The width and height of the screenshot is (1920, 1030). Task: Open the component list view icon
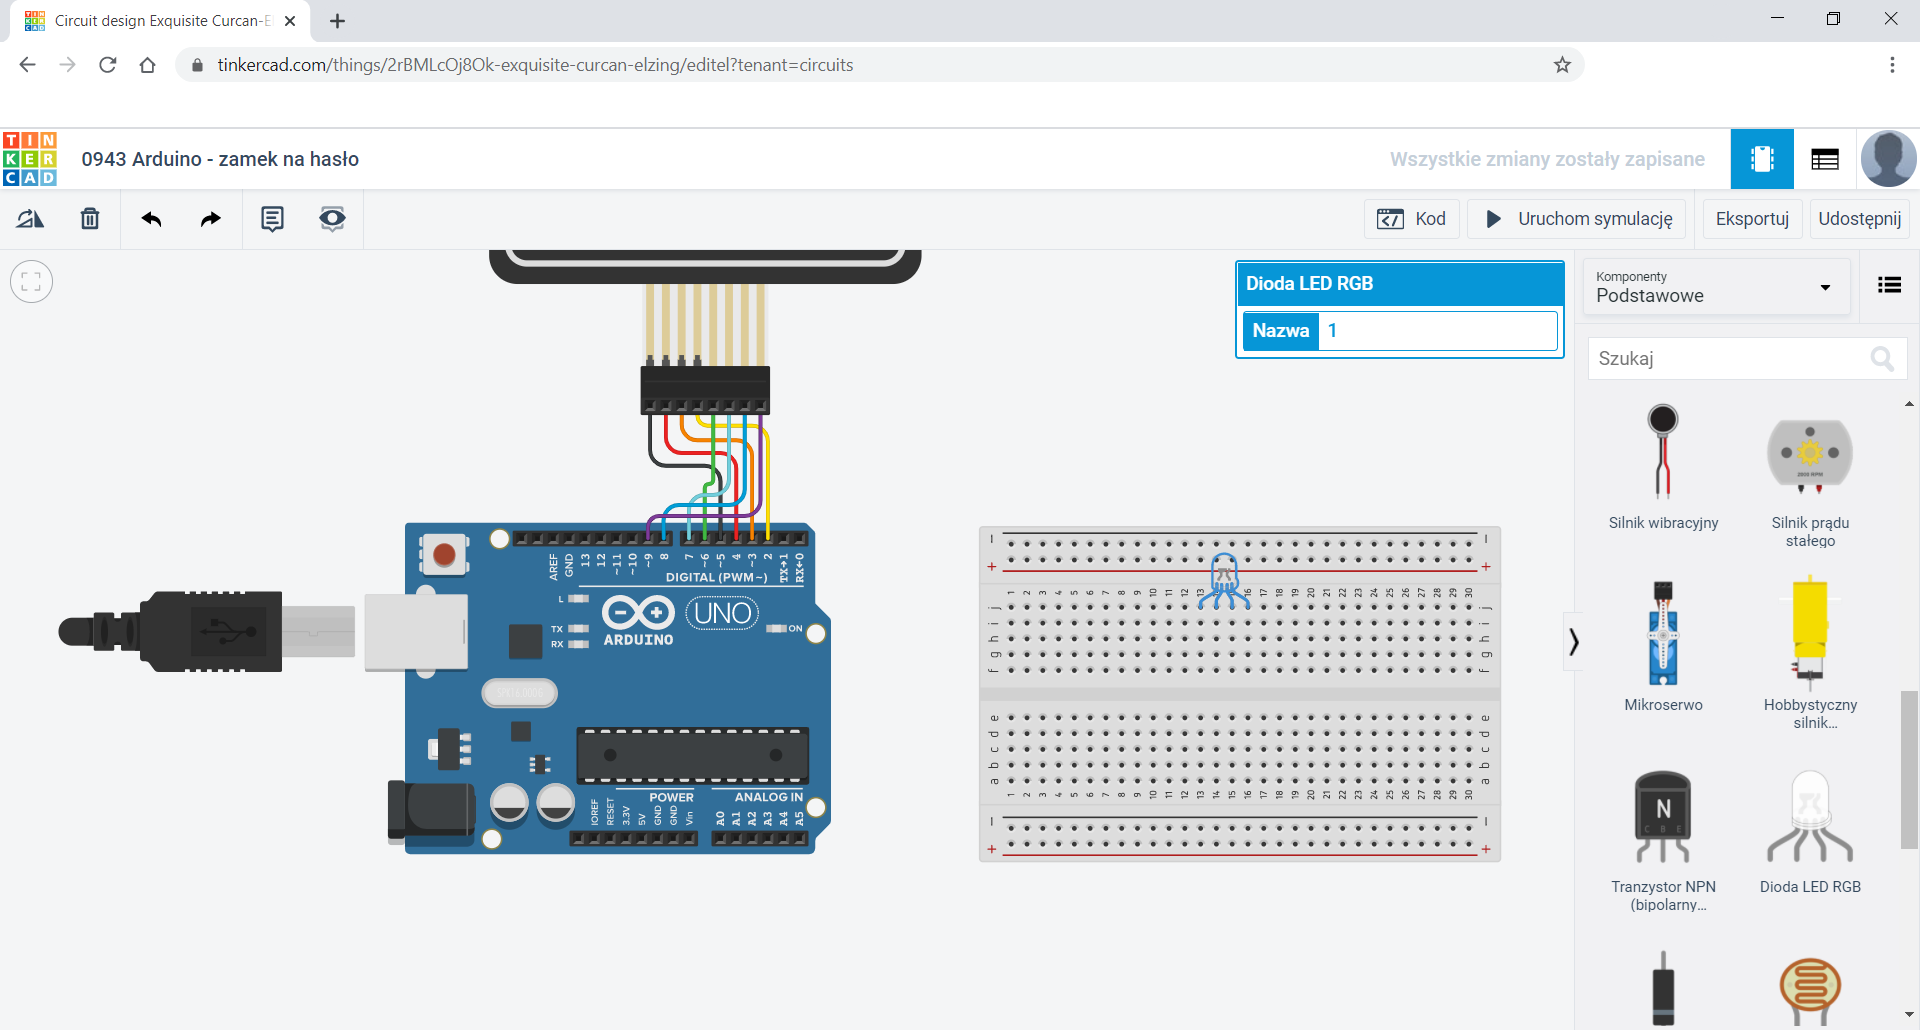(x=1889, y=285)
